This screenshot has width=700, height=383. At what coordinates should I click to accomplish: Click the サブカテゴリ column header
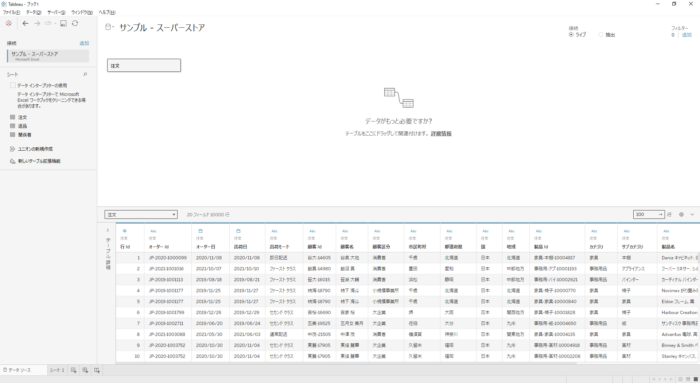(633, 247)
